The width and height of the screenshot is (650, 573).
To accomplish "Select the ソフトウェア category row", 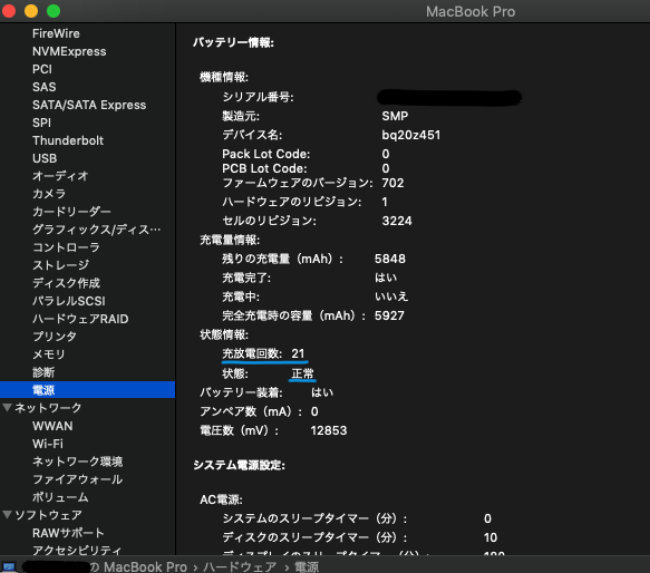I will [x=49, y=515].
